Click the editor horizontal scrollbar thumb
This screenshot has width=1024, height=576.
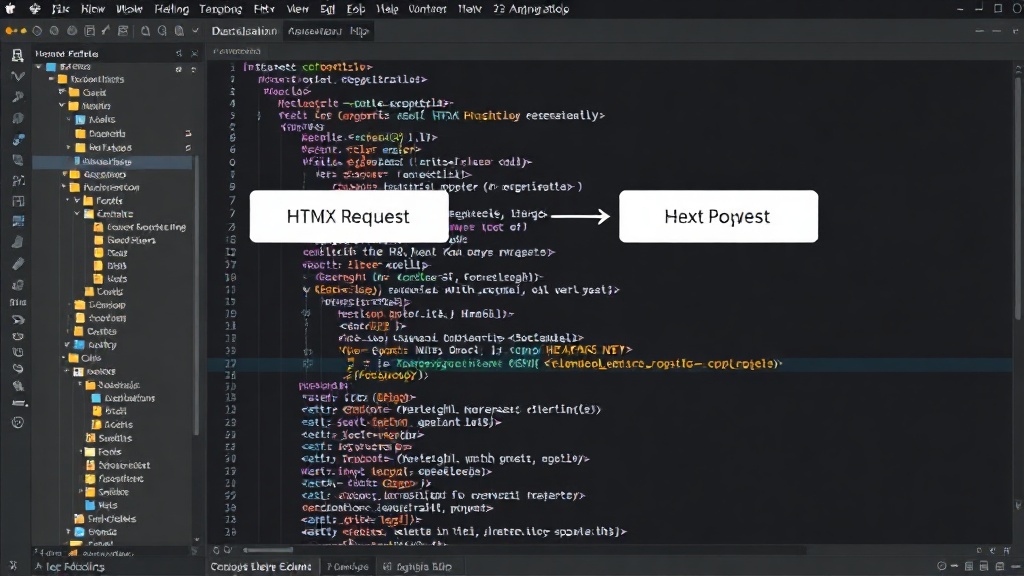(x=268, y=550)
